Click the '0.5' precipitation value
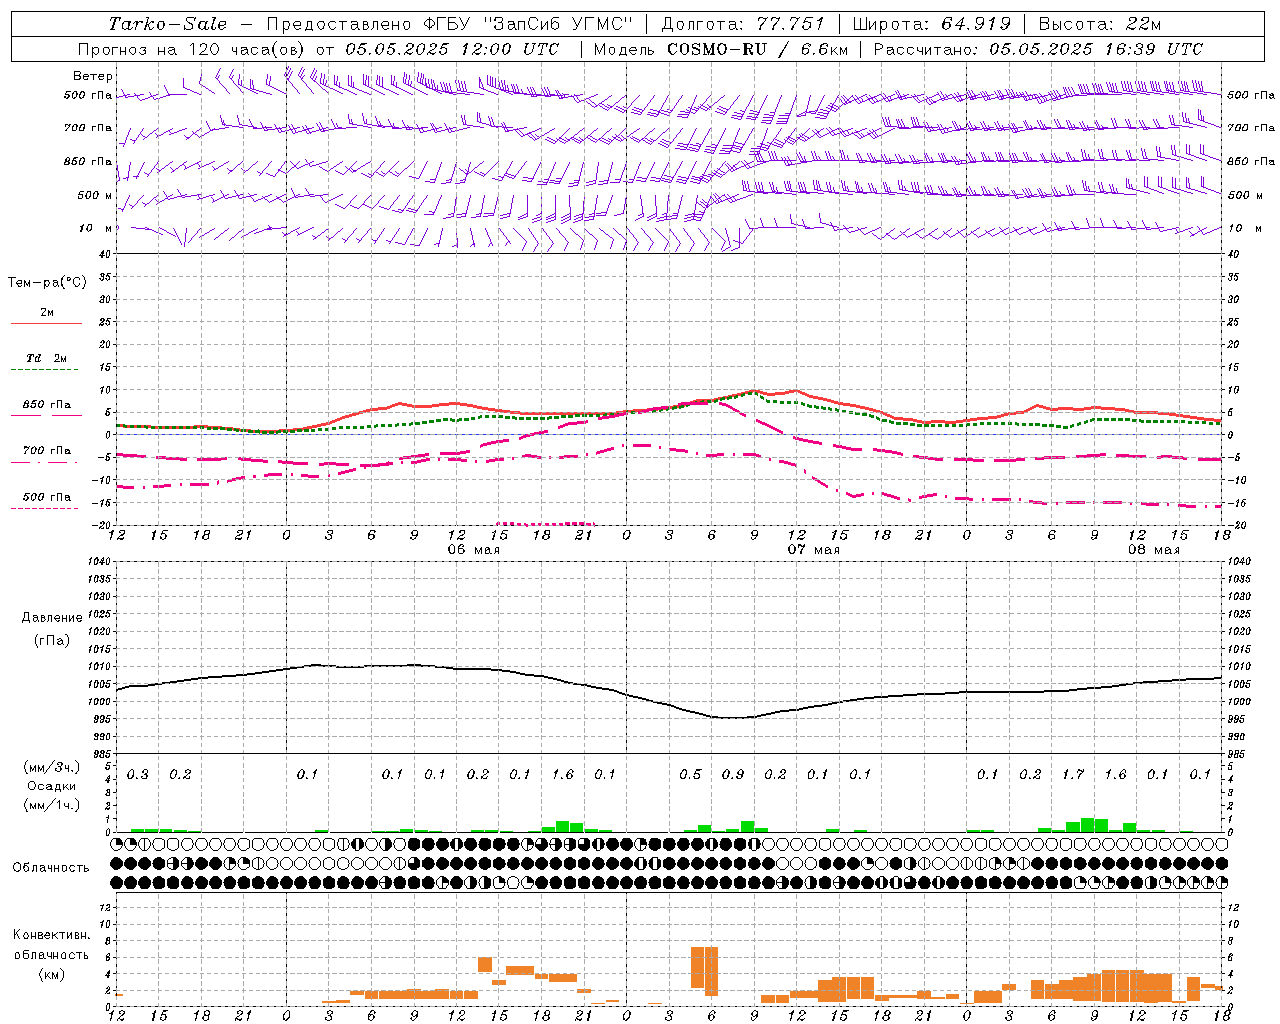The height and width of the screenshot is (1024, 1280). [x=690, y=774]
